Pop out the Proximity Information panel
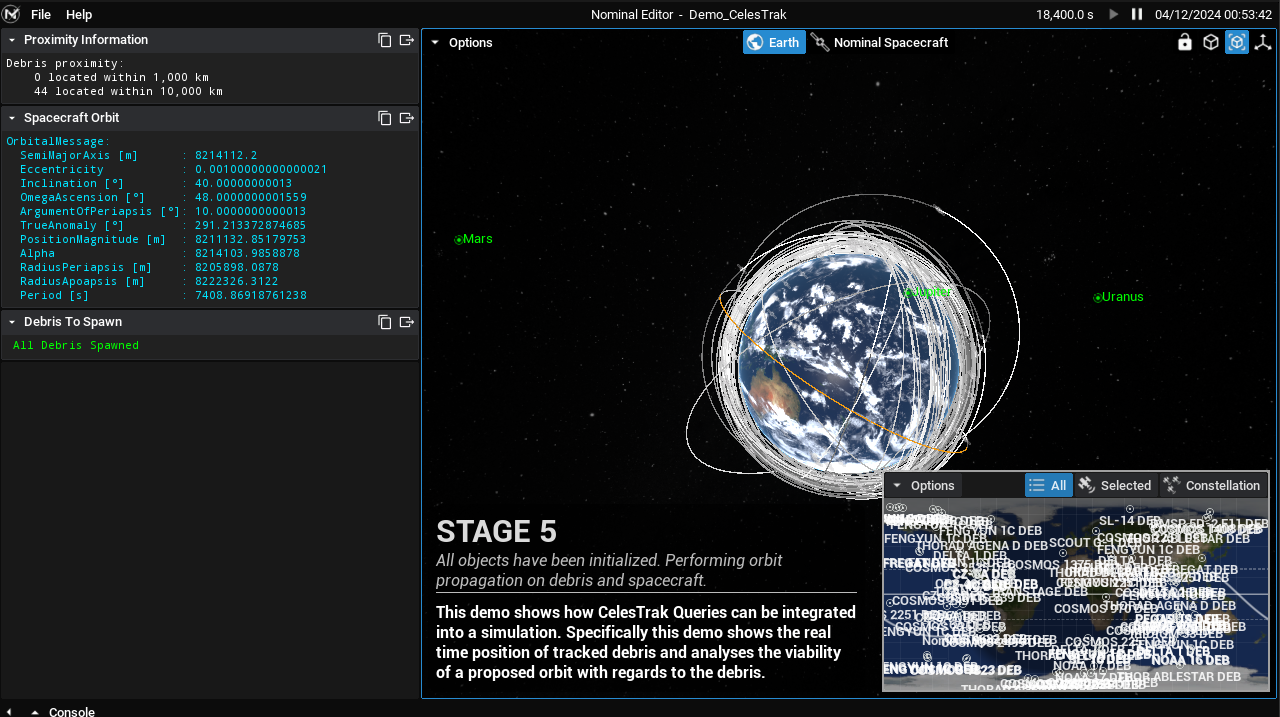 point(407,40)
